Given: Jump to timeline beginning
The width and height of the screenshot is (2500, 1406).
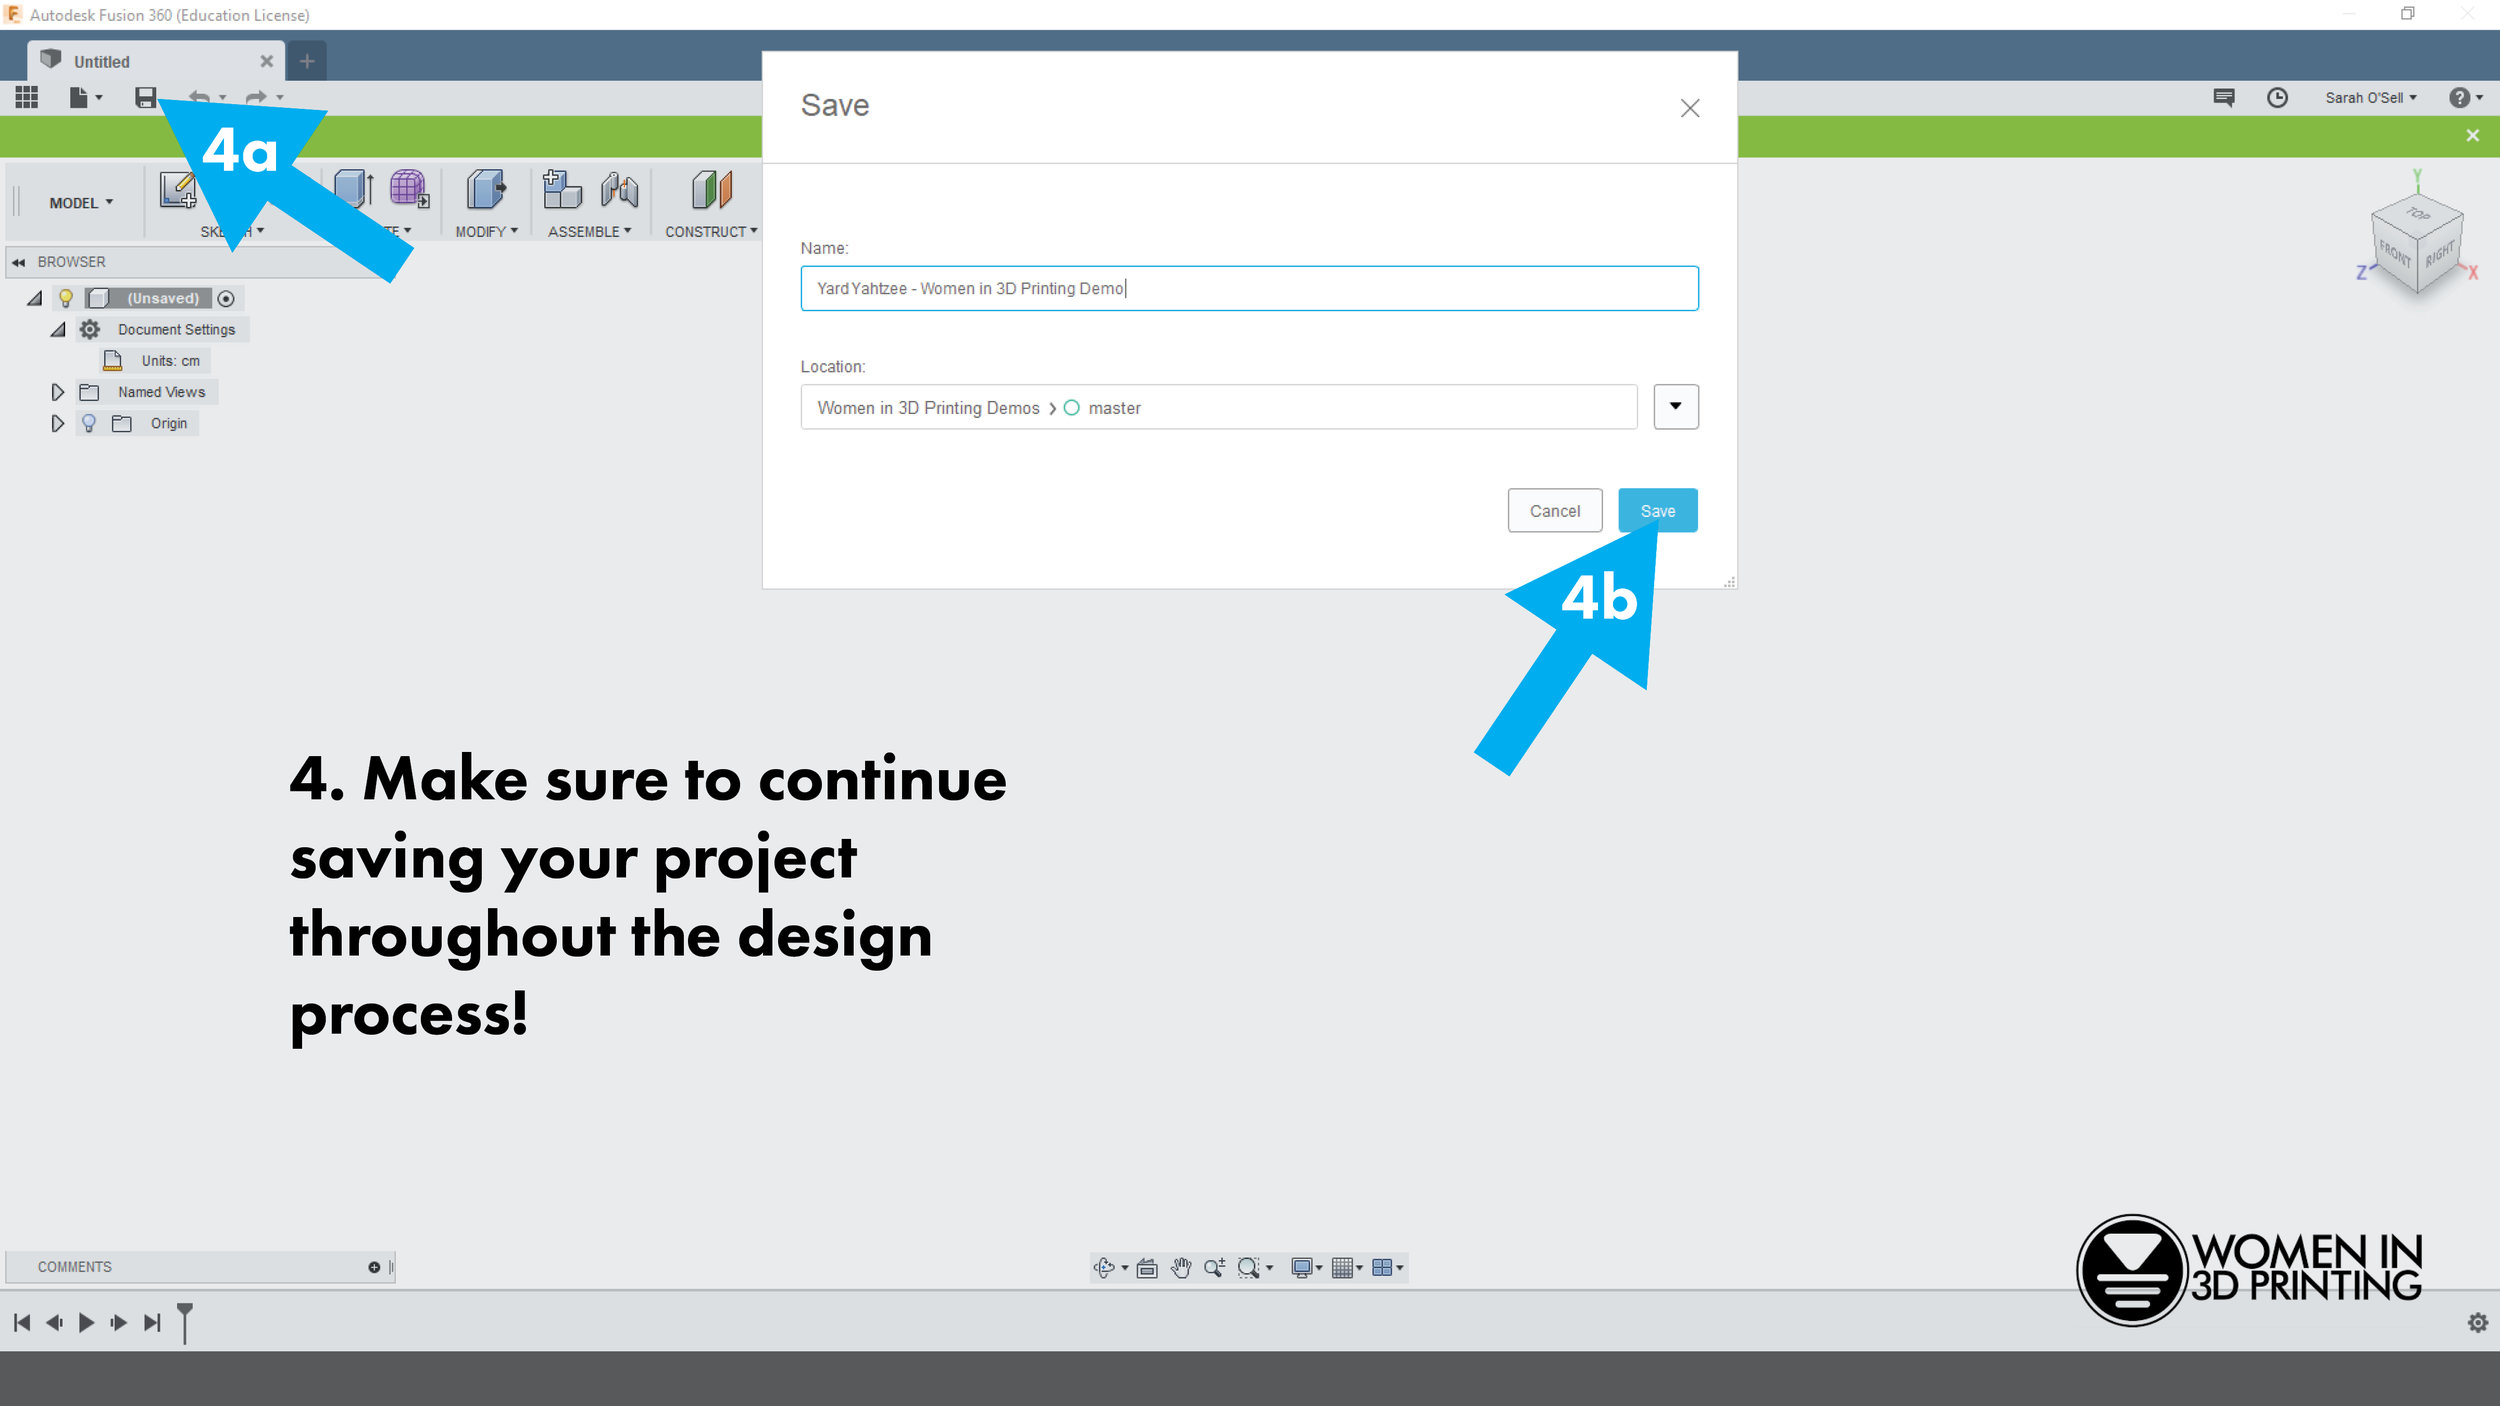Looking at the screenshot, I should (x=22, y=1322).
